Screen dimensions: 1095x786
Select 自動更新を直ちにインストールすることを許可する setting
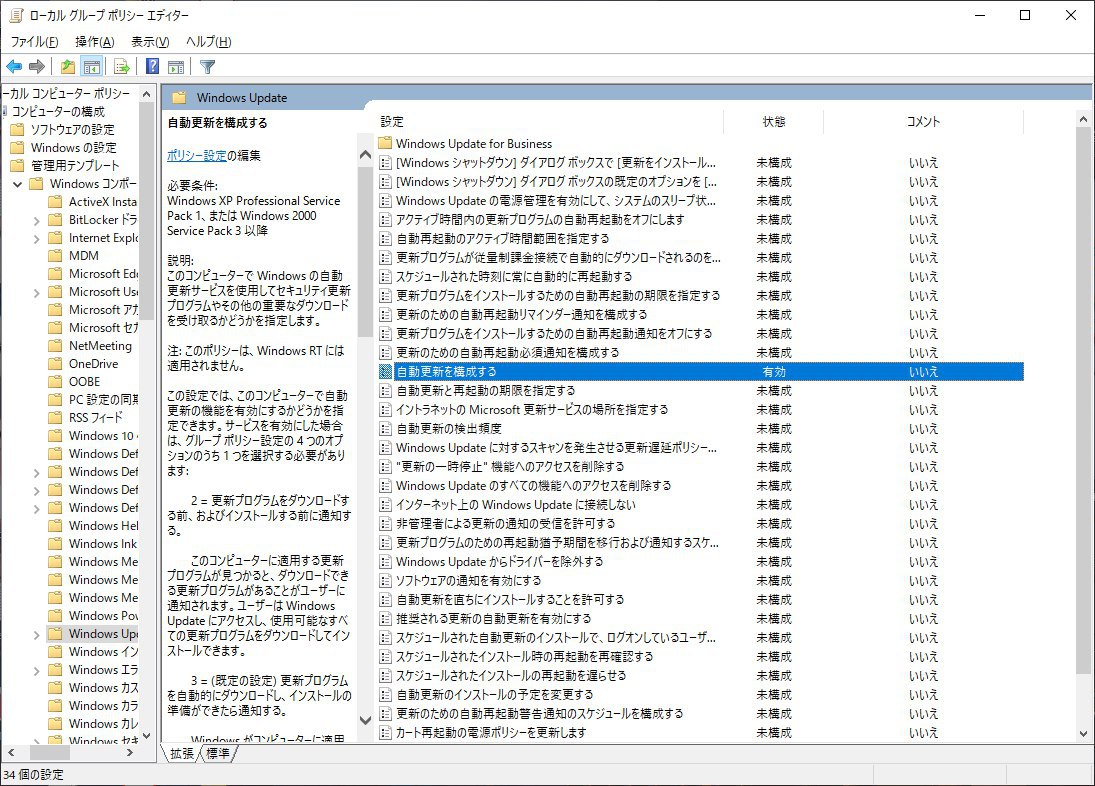coord(510,600)
